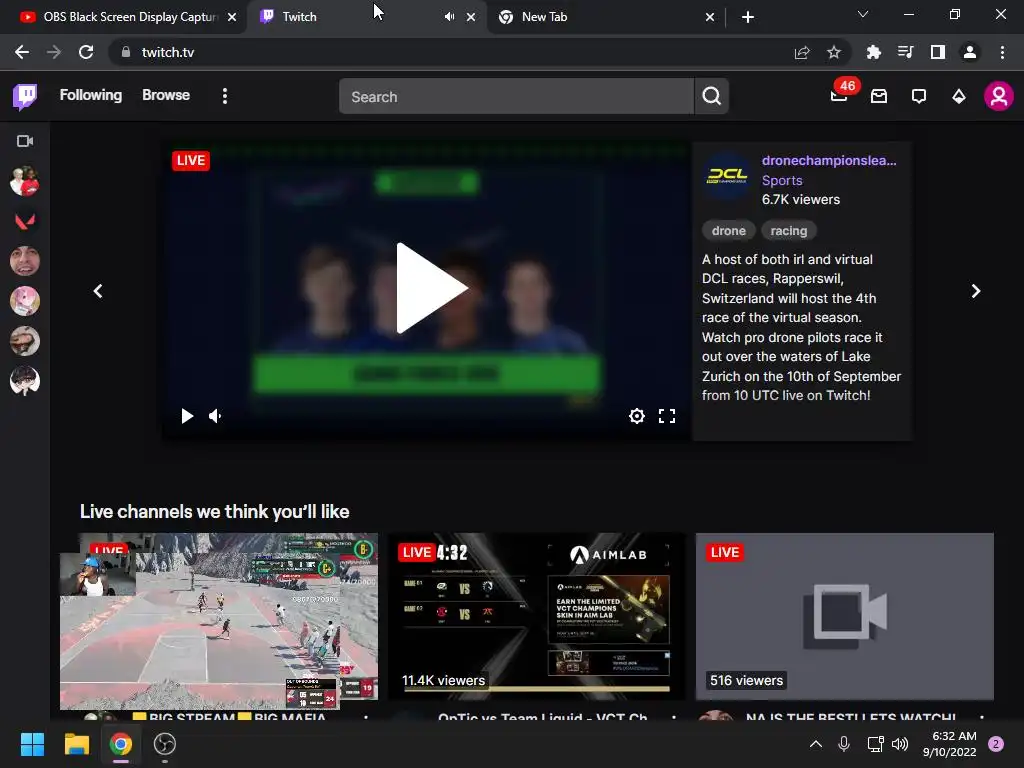Open the red Valorant channel in sidebar
This screenshot has height=768, width=1024.
(25, 221)
